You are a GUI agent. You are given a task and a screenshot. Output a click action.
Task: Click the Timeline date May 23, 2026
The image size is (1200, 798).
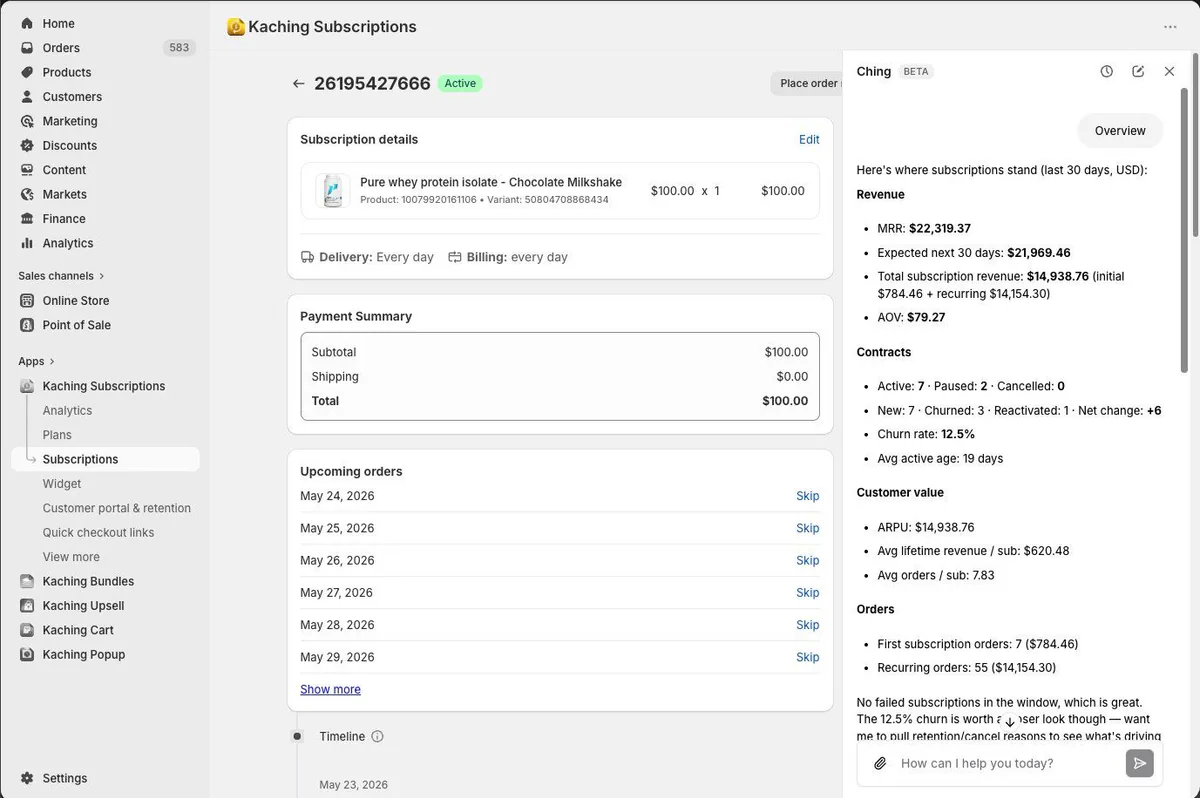(353, 785)
